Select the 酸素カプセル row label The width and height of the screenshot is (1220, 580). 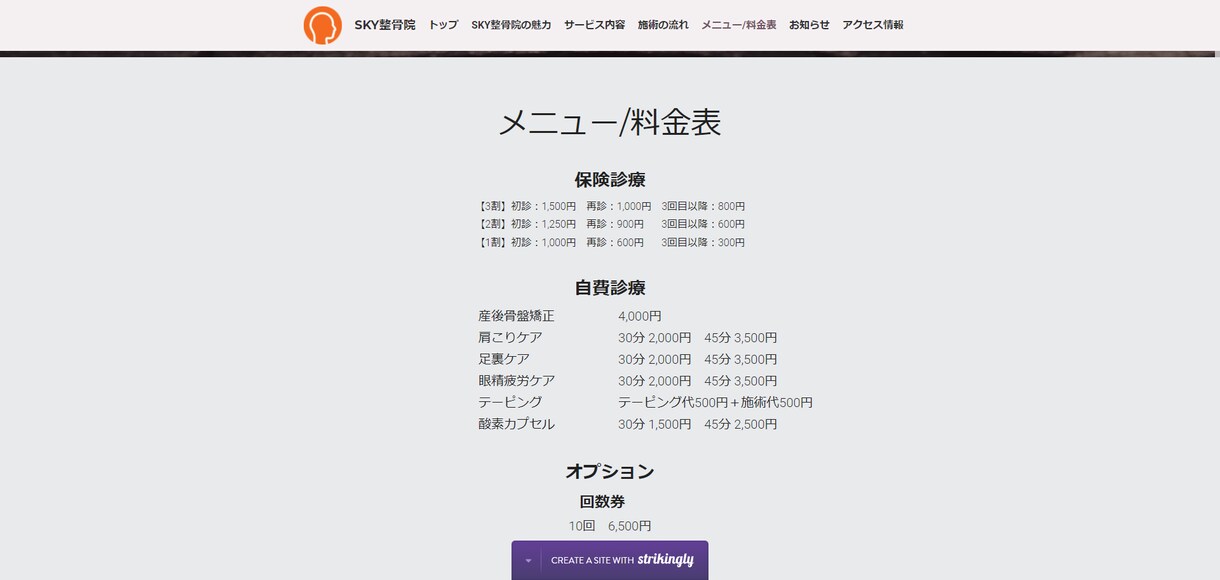pyautogui.click(x=516, y=424)
